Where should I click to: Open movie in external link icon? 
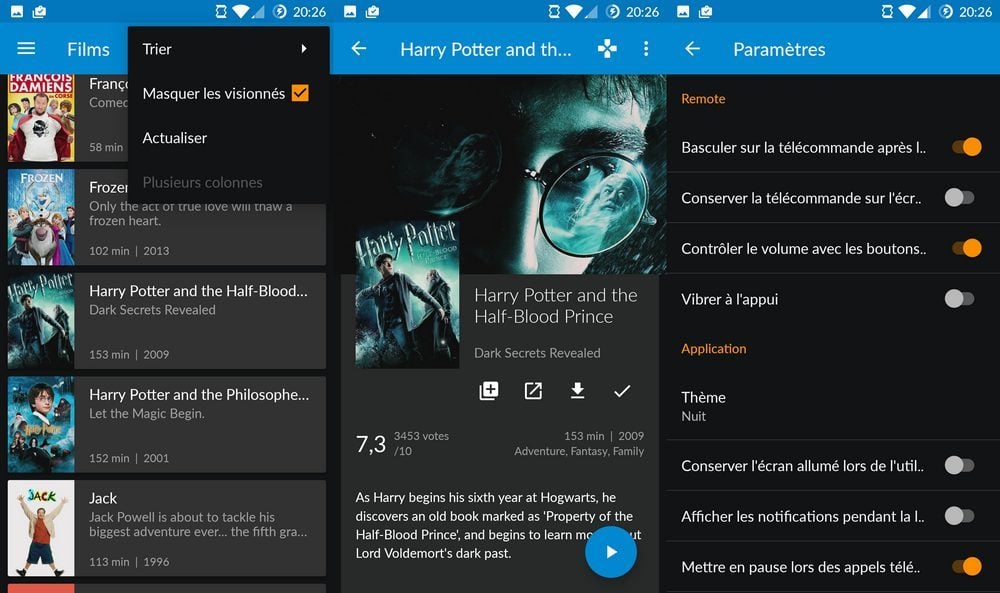533,390
